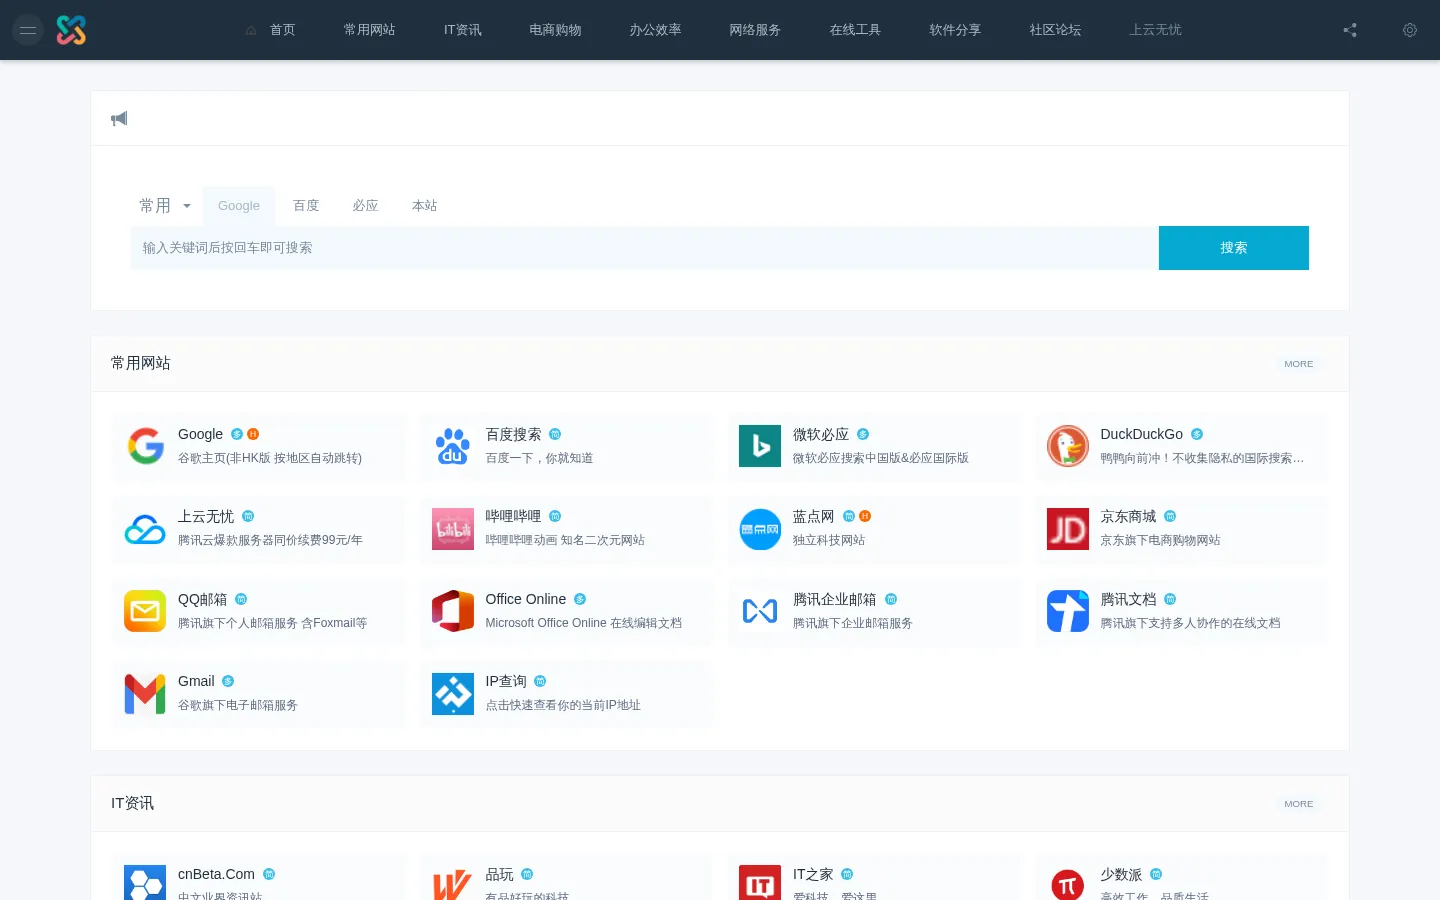Screen dimensions: 1440x900
Task: Open the 软件分享 navigation item
Action: point(956,30)
